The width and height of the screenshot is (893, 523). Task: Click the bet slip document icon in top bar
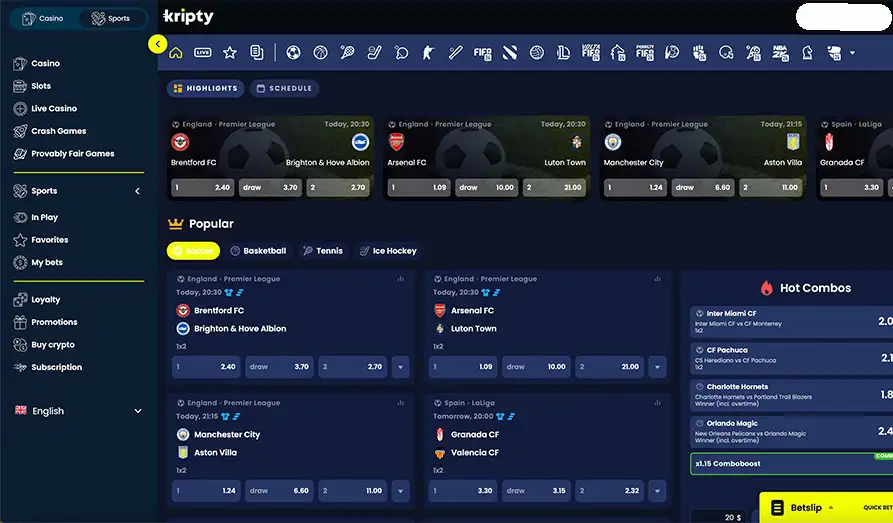[257, 53]
